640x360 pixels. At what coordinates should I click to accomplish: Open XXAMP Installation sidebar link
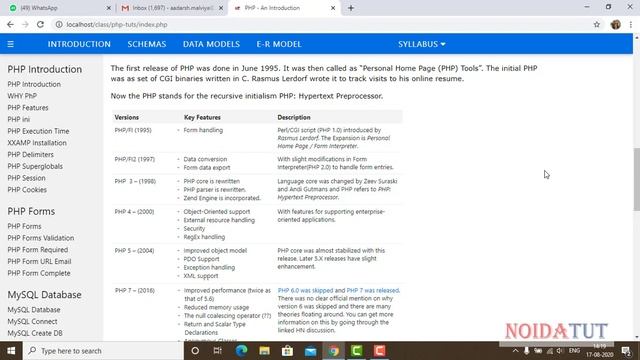37,143
